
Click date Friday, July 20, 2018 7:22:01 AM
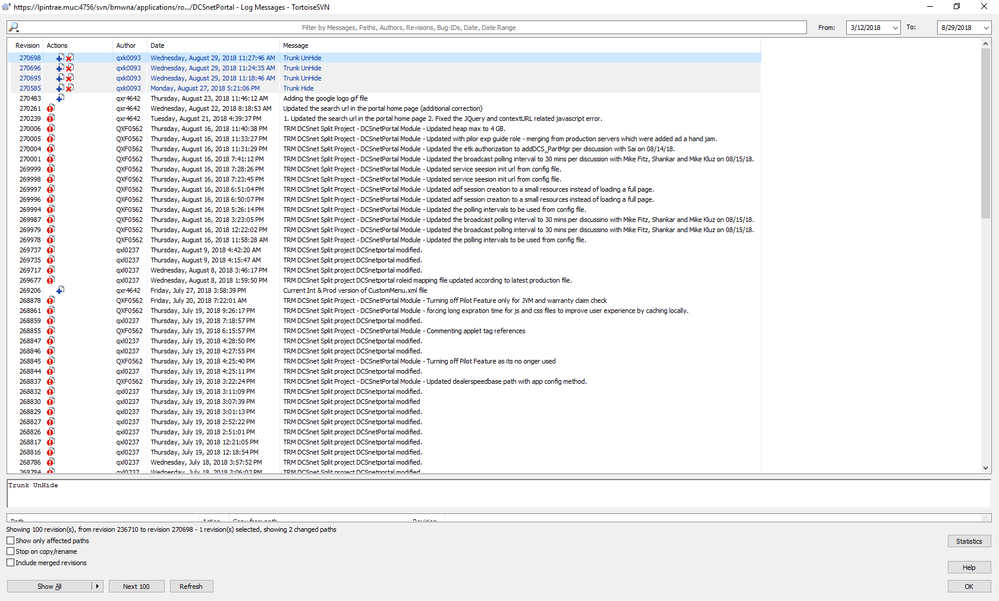point(198,301)
